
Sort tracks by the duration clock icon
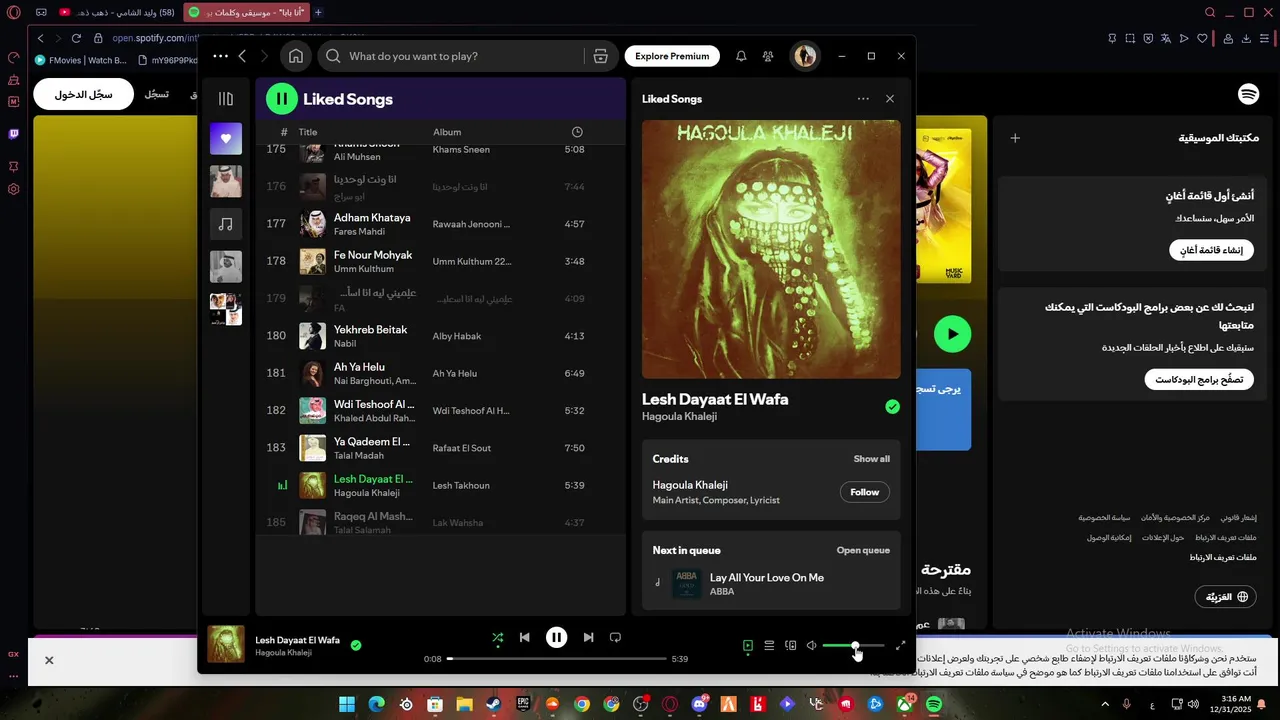click(577, 132)
